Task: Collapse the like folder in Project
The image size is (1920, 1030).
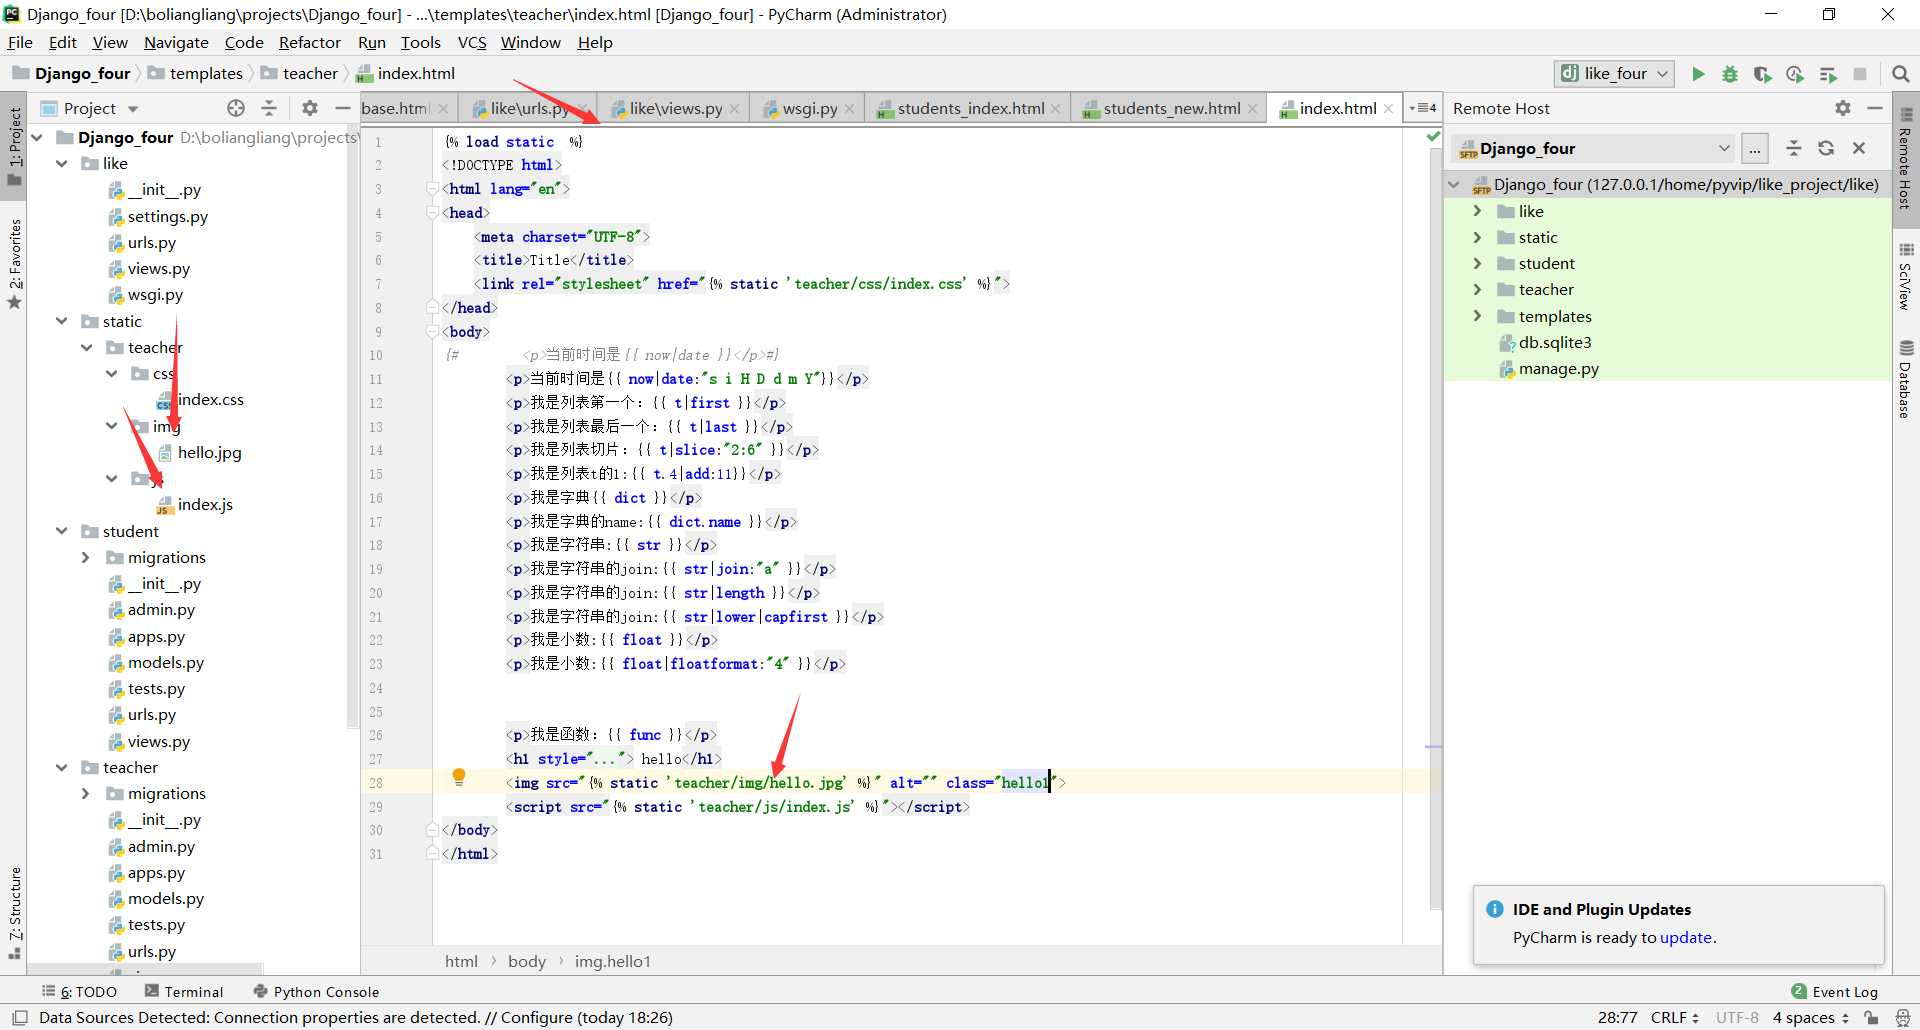Action: 62,163
